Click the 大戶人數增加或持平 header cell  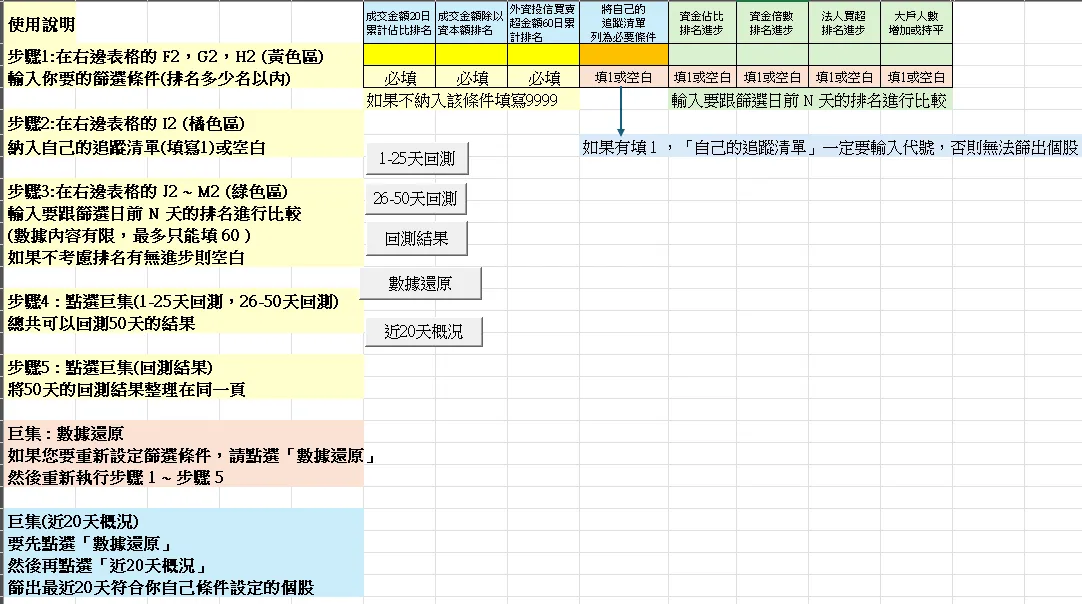[x=916, y=22]
